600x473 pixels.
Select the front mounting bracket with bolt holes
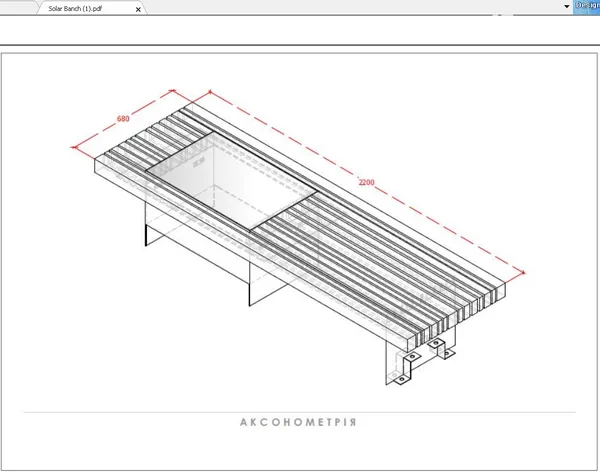[408, 369]
